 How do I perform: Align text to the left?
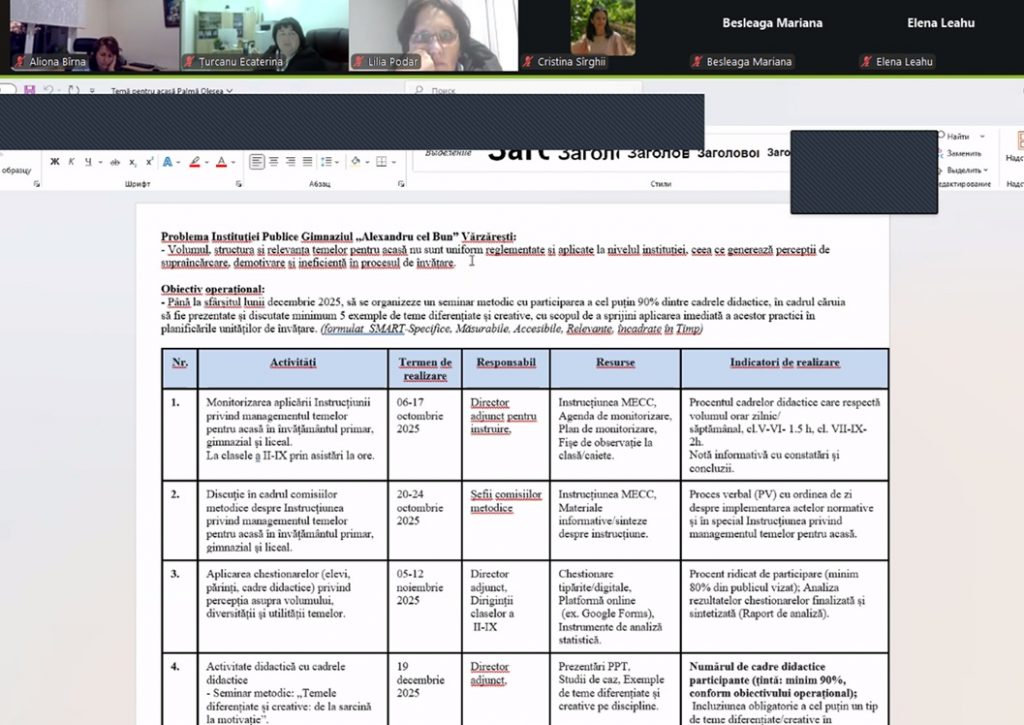click(x=257, y=162)
